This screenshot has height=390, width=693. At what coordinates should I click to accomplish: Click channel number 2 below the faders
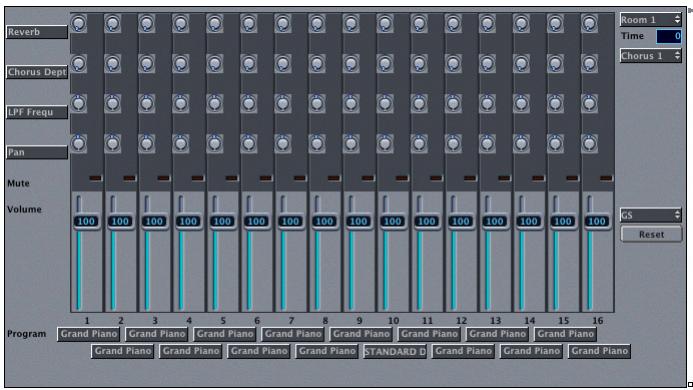click(121, 321)
